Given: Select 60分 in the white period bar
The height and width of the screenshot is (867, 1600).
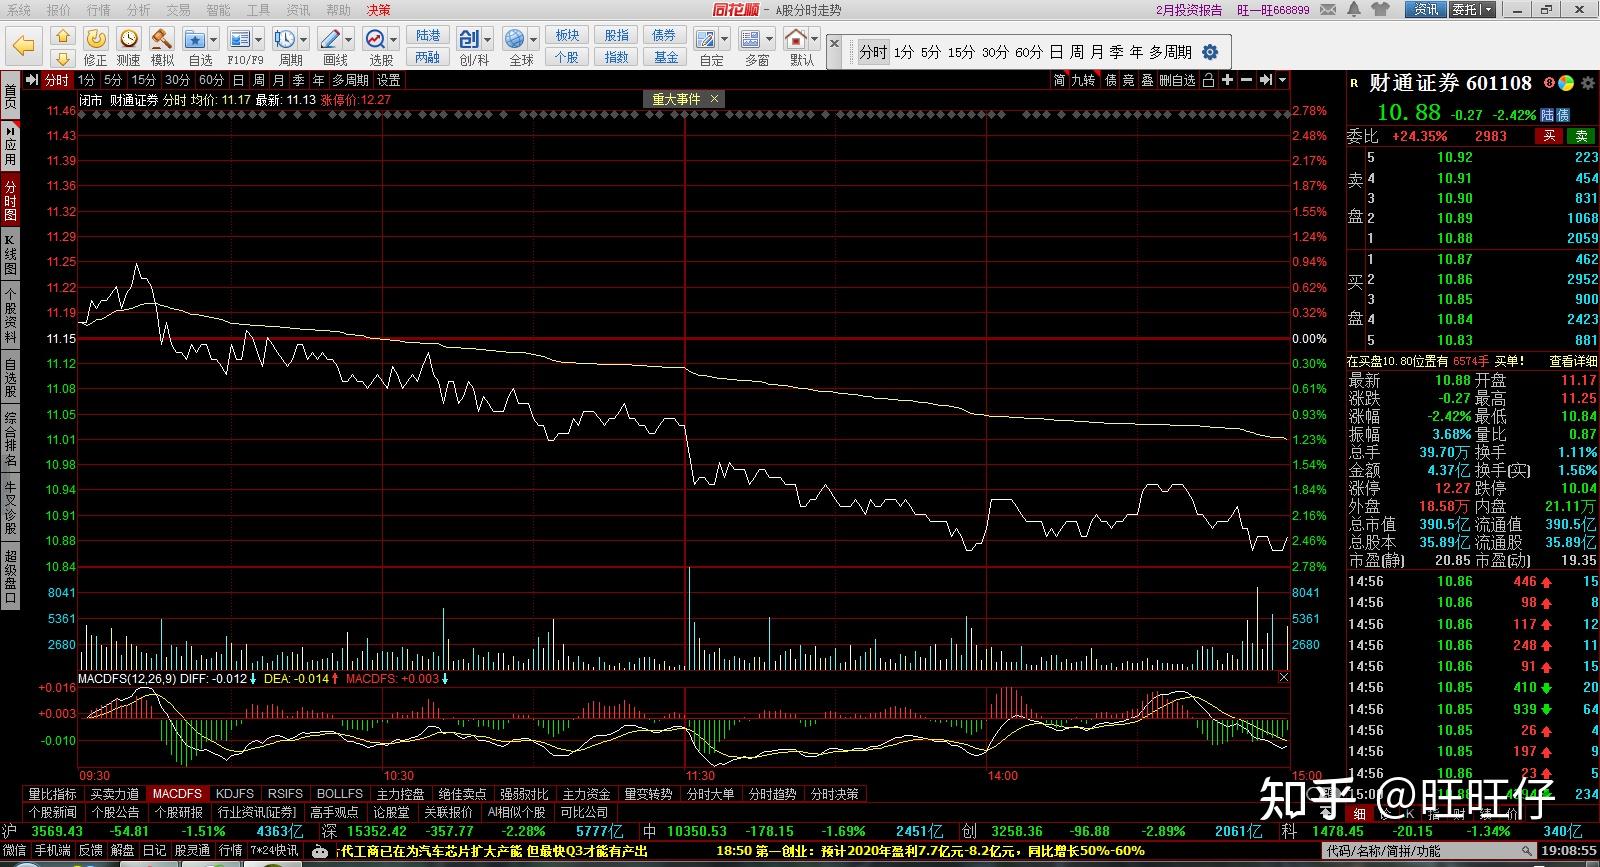Looking at the screenshot, I should 1029,52.
